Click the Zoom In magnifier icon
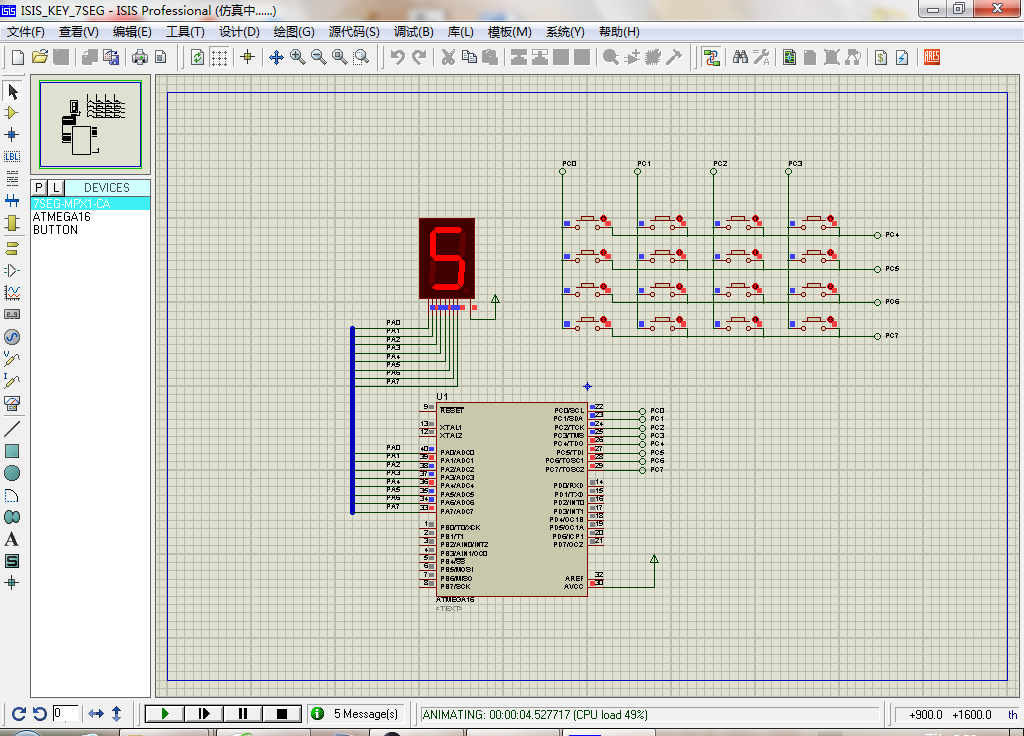The image size is (1024, 736). (x=297, y=57)
